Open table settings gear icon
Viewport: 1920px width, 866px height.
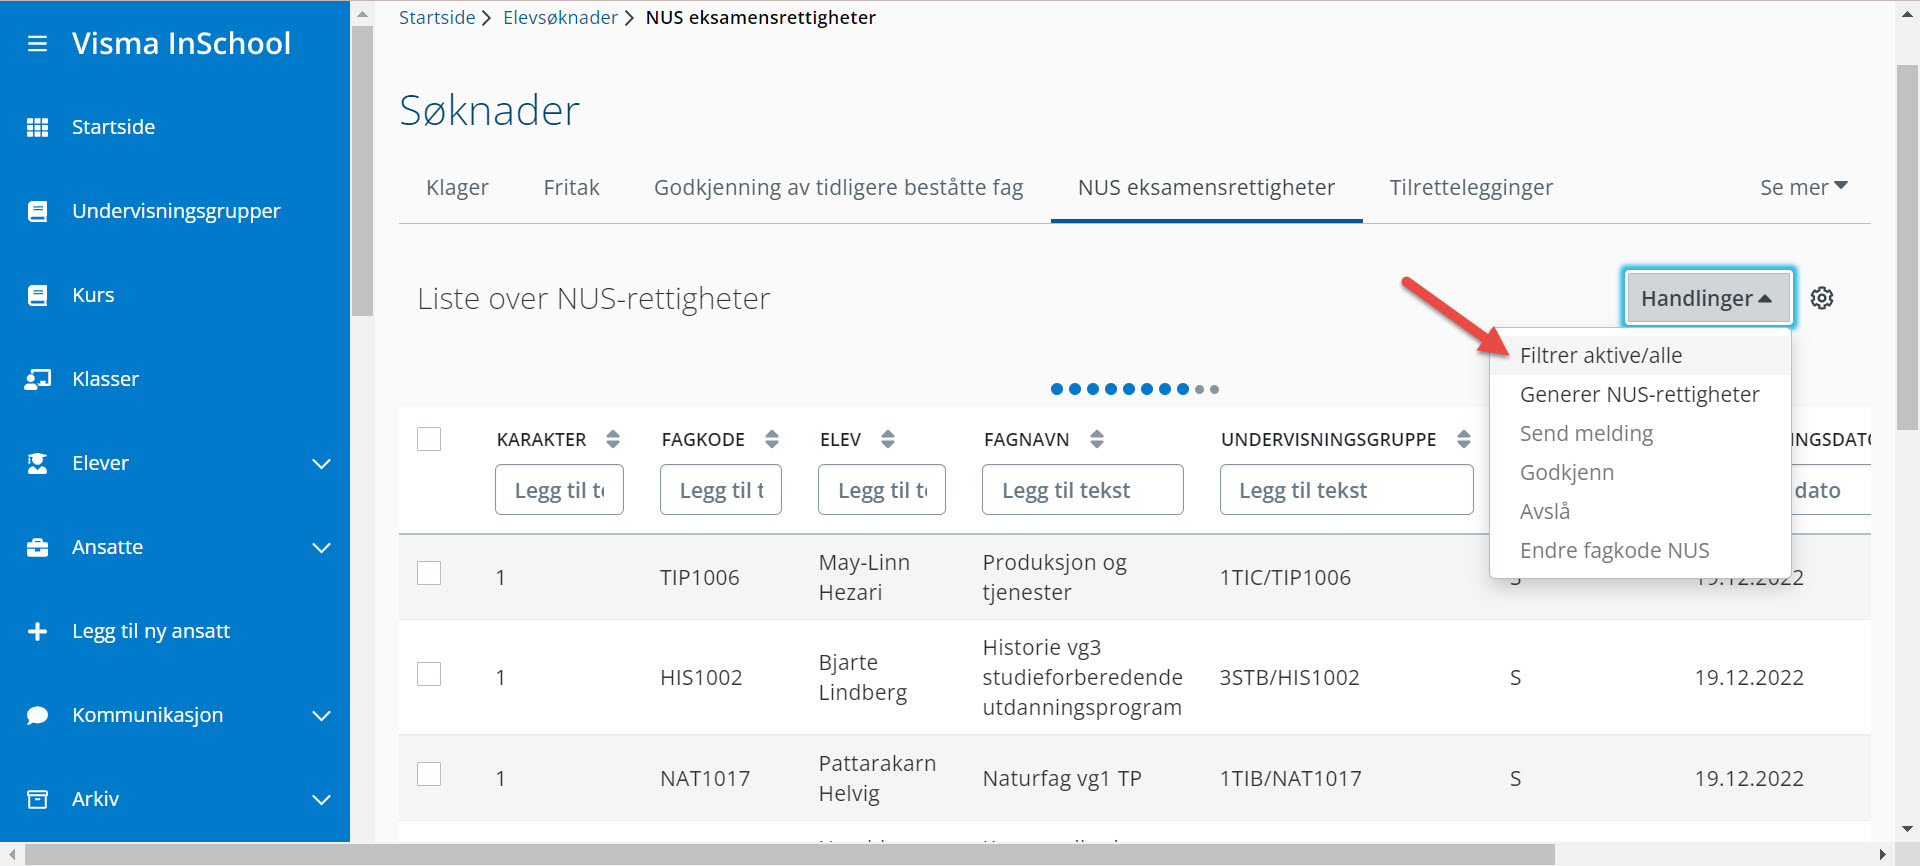point(1822,298)
